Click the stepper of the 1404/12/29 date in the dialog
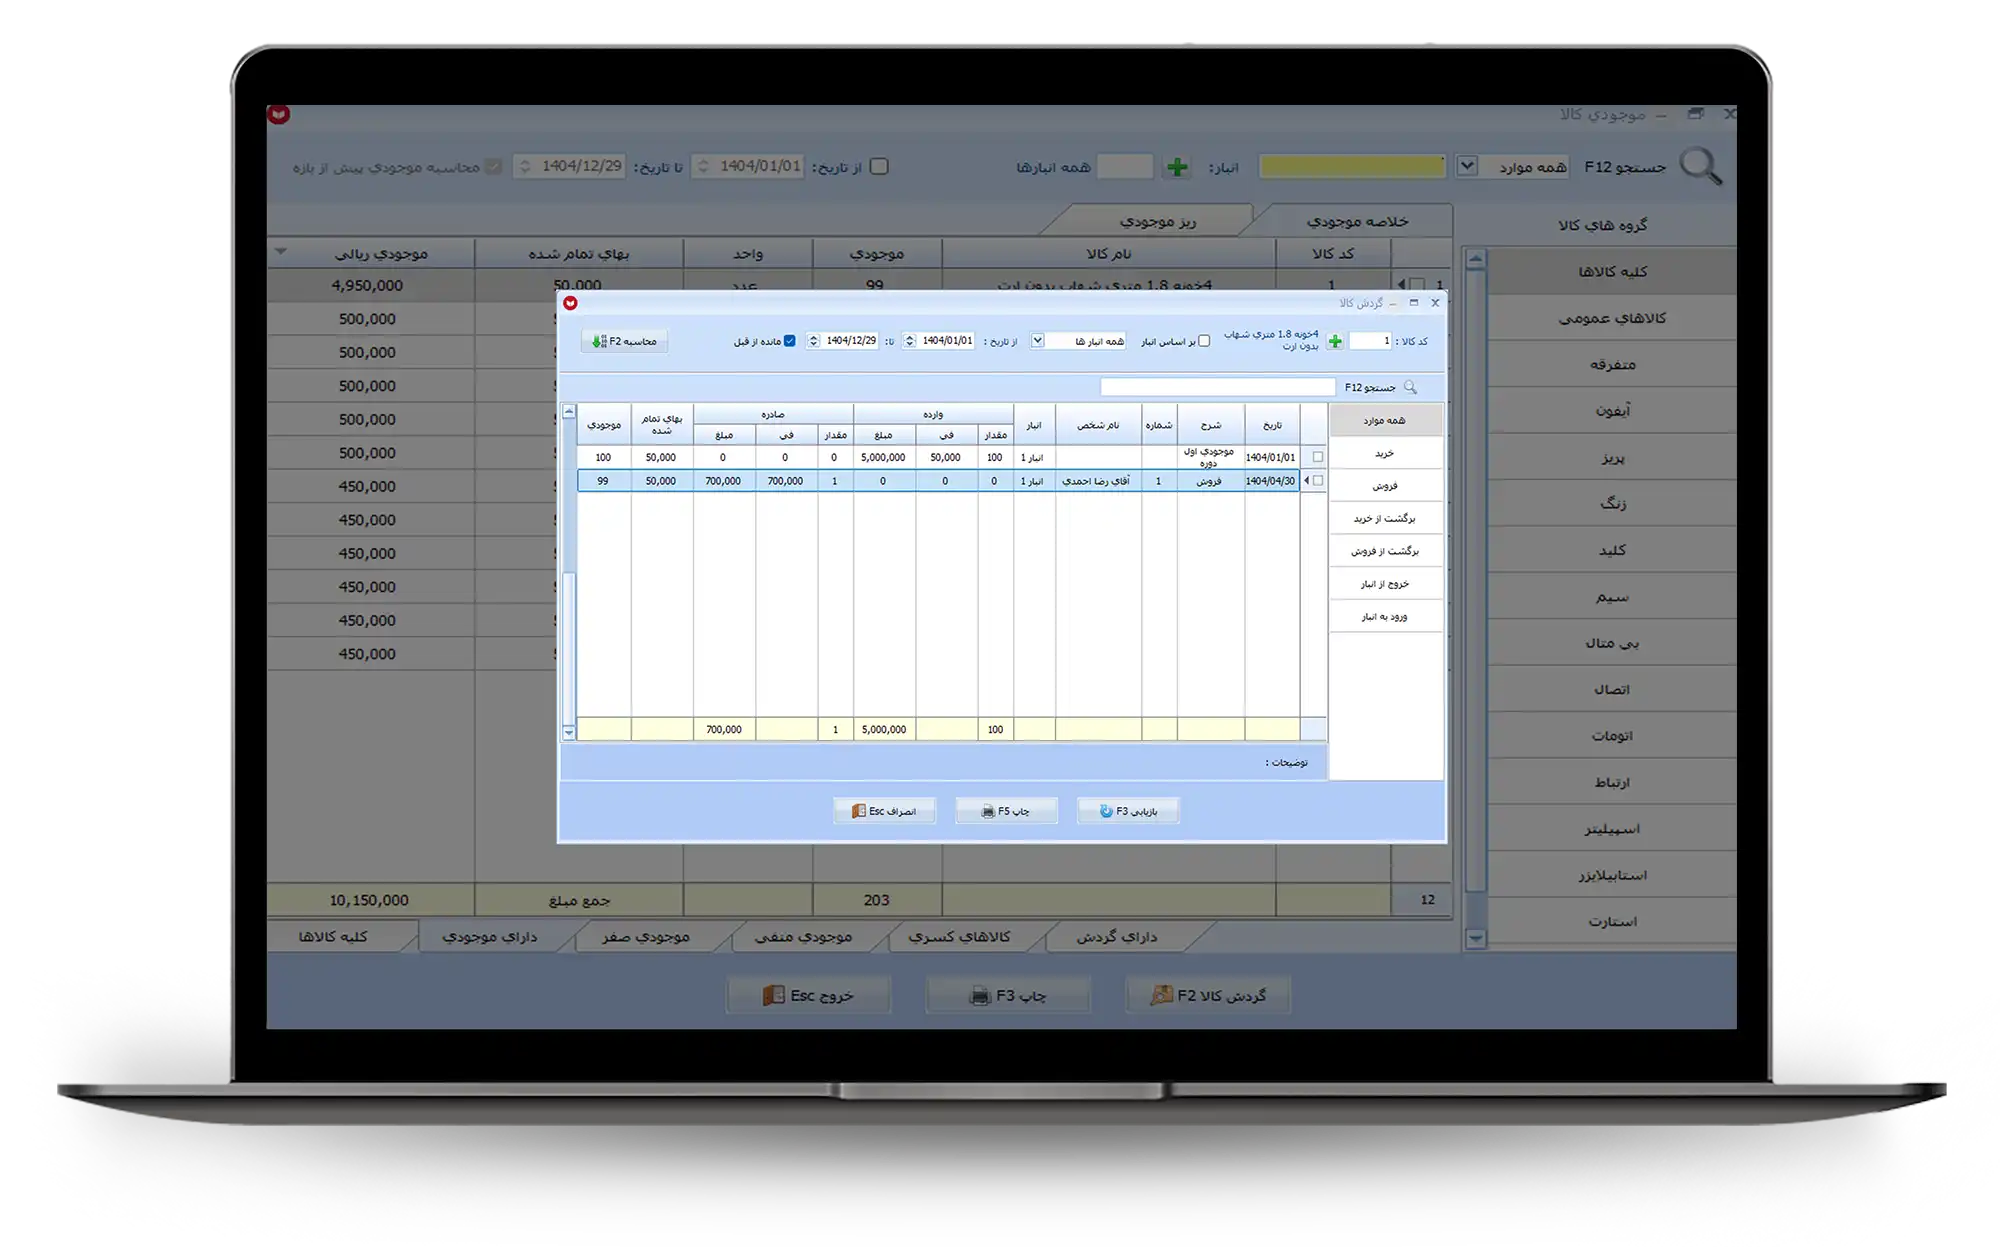2000x1247 pixels. tap(813, 341)
